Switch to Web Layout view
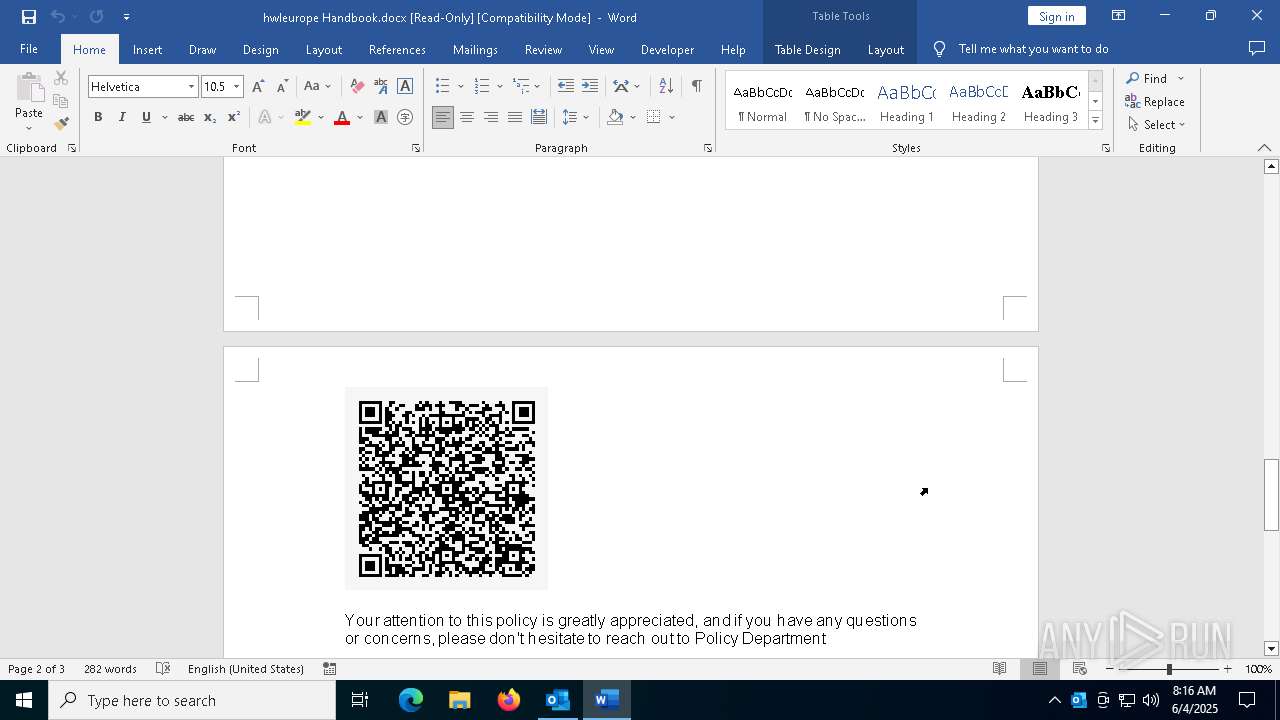Viewport: 1280px width, 720px height. (1080, 669)
